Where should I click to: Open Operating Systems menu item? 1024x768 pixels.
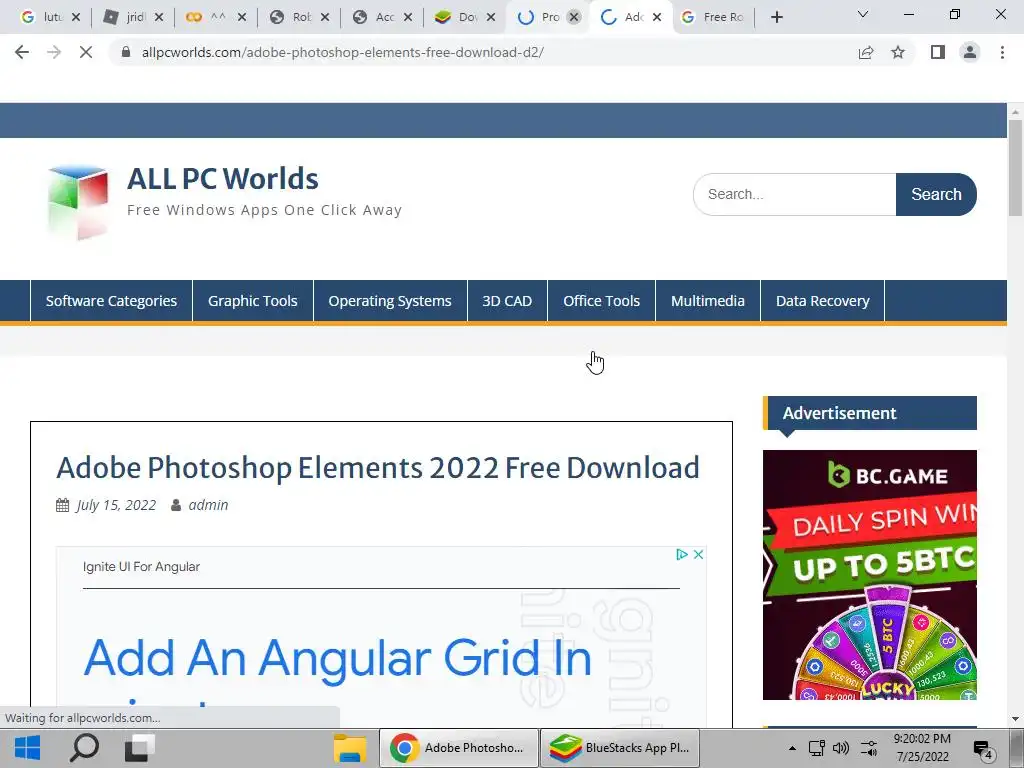[x=390, y=301]
